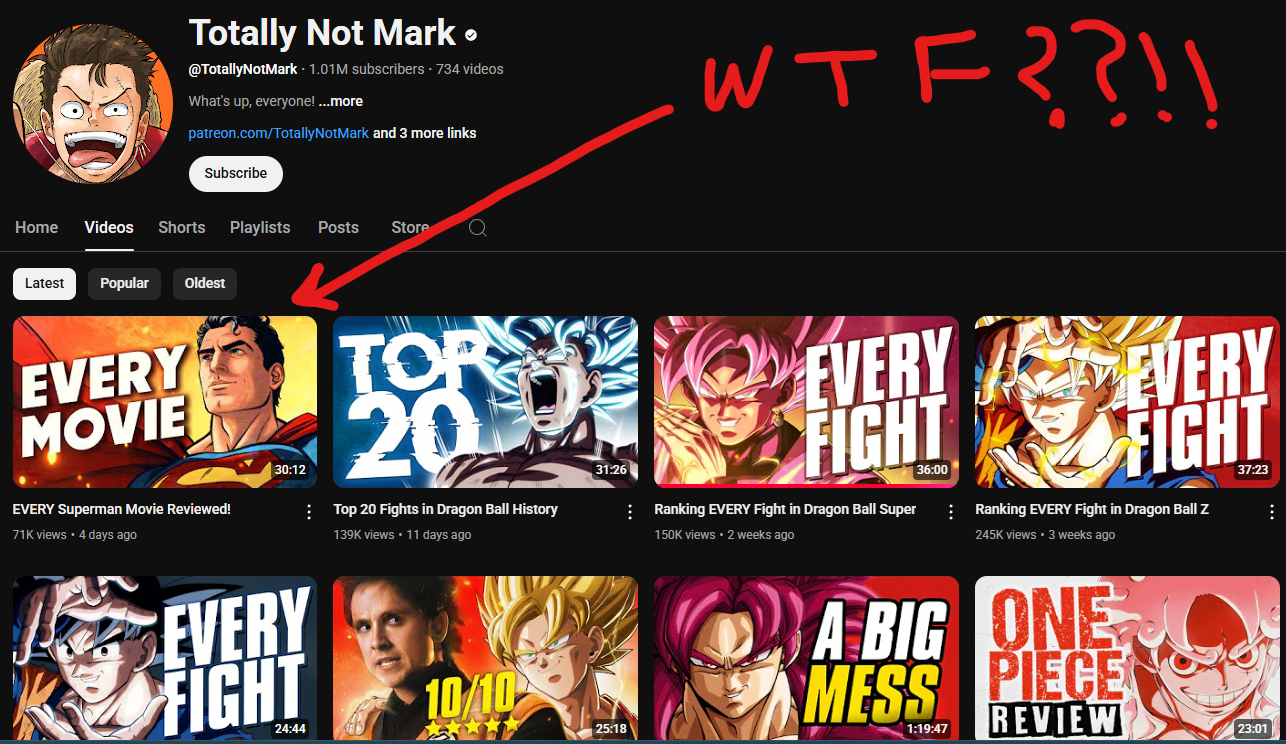Expand channel description with ...more
Image resolution: width=1286 pixels, height=744 pixels.
tap(341, 101)
